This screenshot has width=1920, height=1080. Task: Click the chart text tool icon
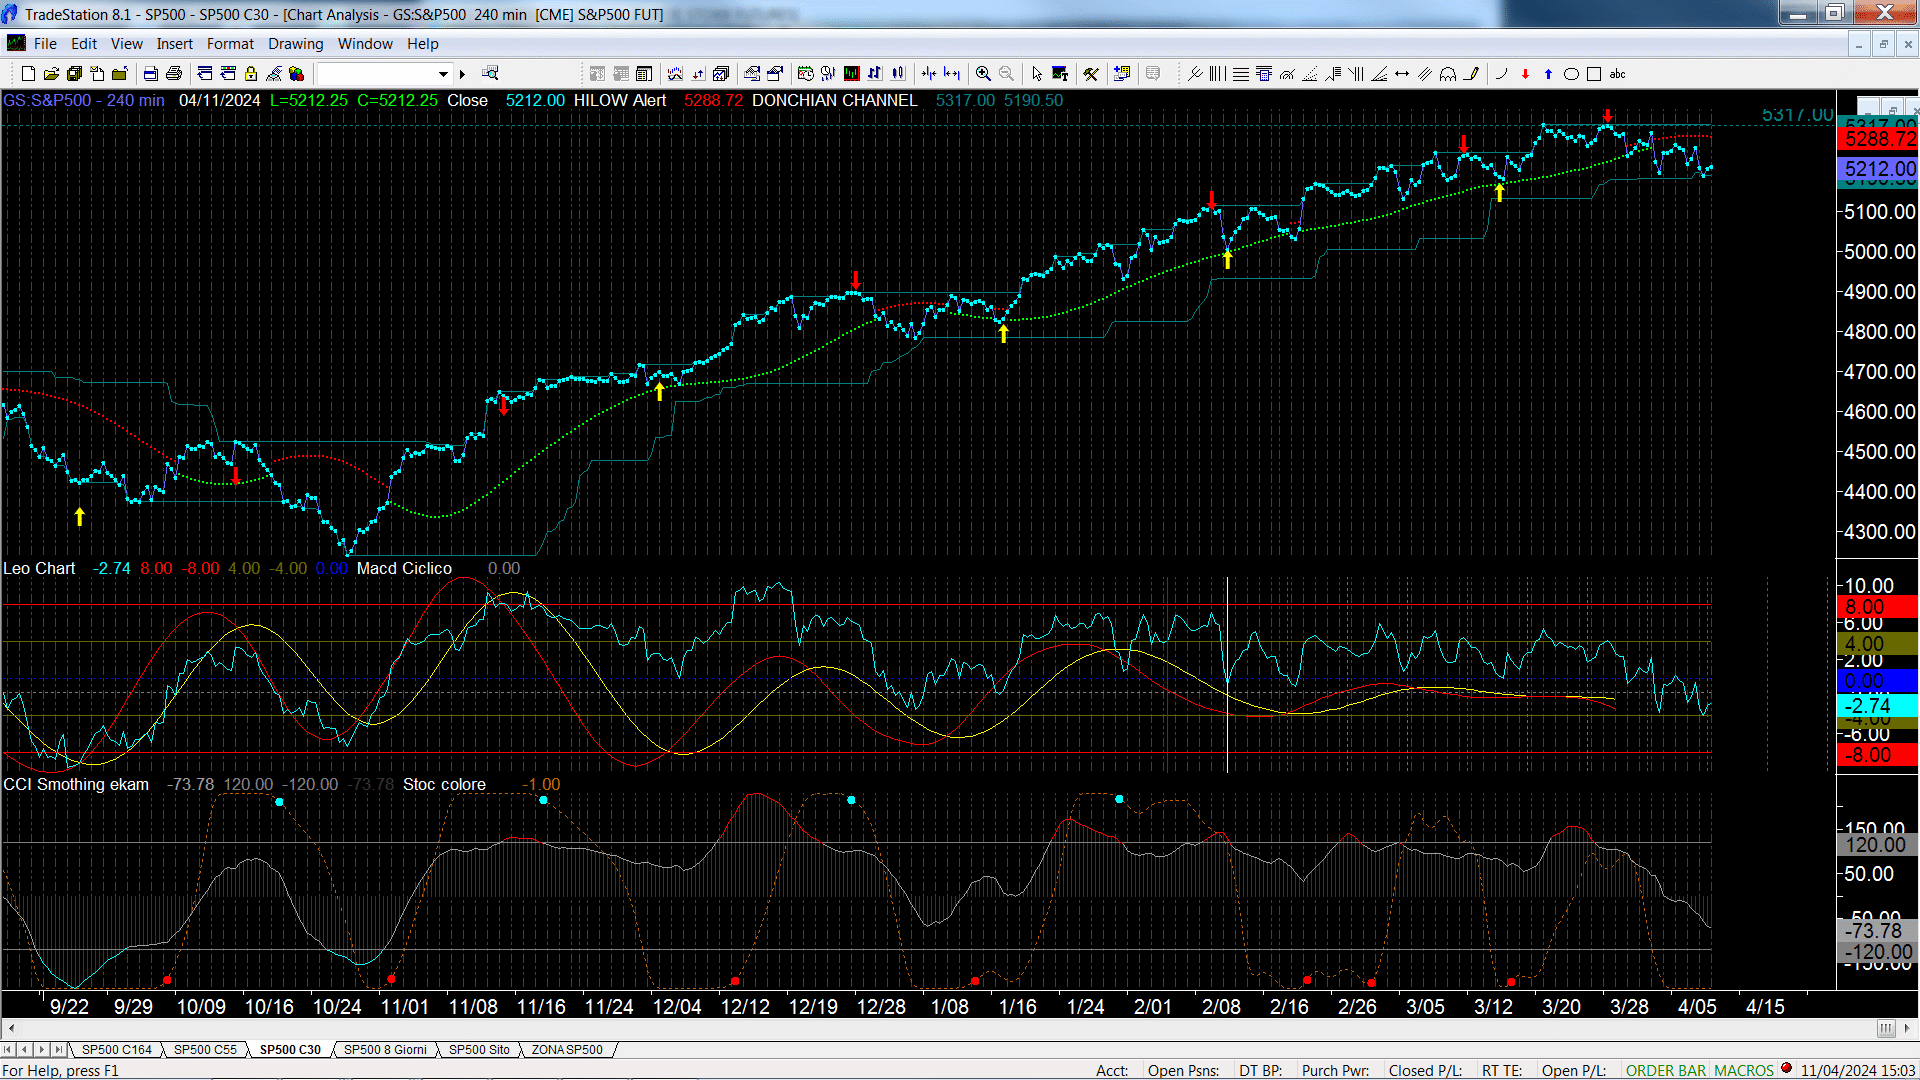(1060, 74)
